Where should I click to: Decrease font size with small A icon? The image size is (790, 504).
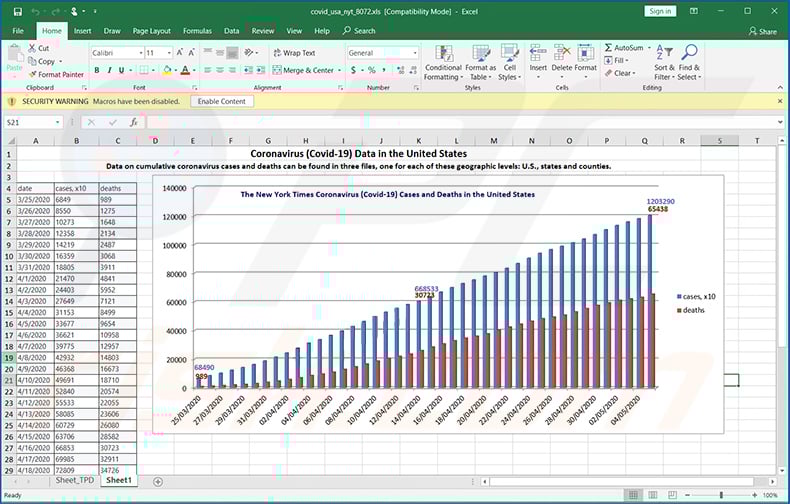click(191, 52)
